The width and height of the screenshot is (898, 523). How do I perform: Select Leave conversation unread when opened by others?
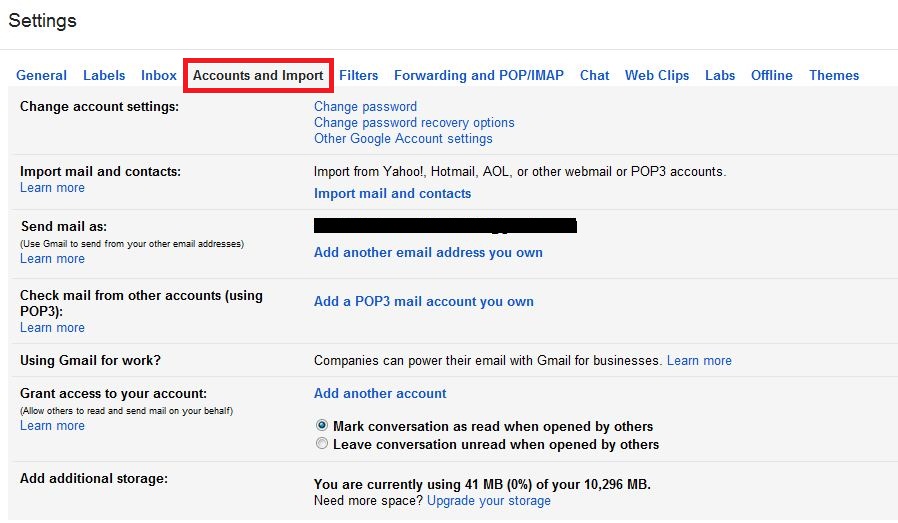click(322, 443)
